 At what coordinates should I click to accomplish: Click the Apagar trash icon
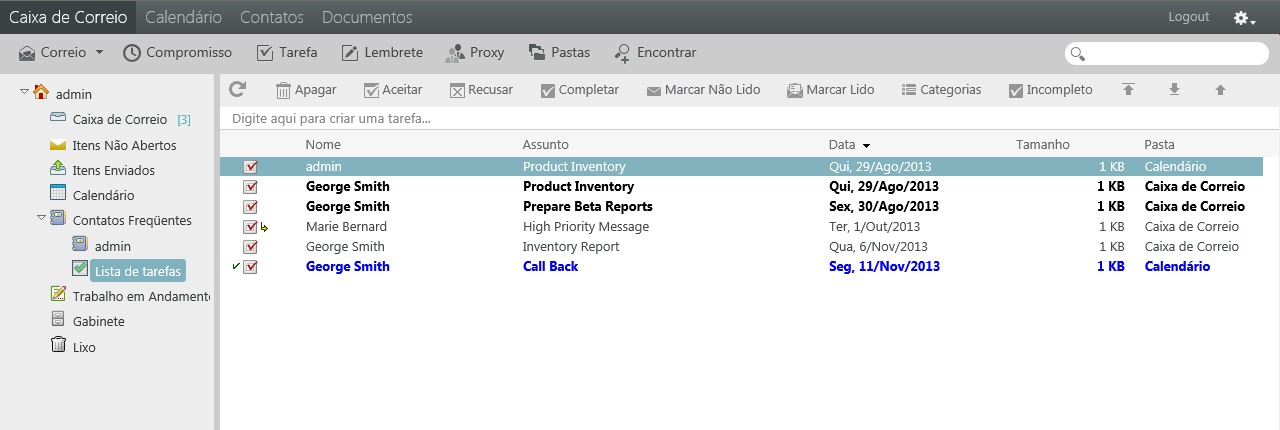click(283, 90)
